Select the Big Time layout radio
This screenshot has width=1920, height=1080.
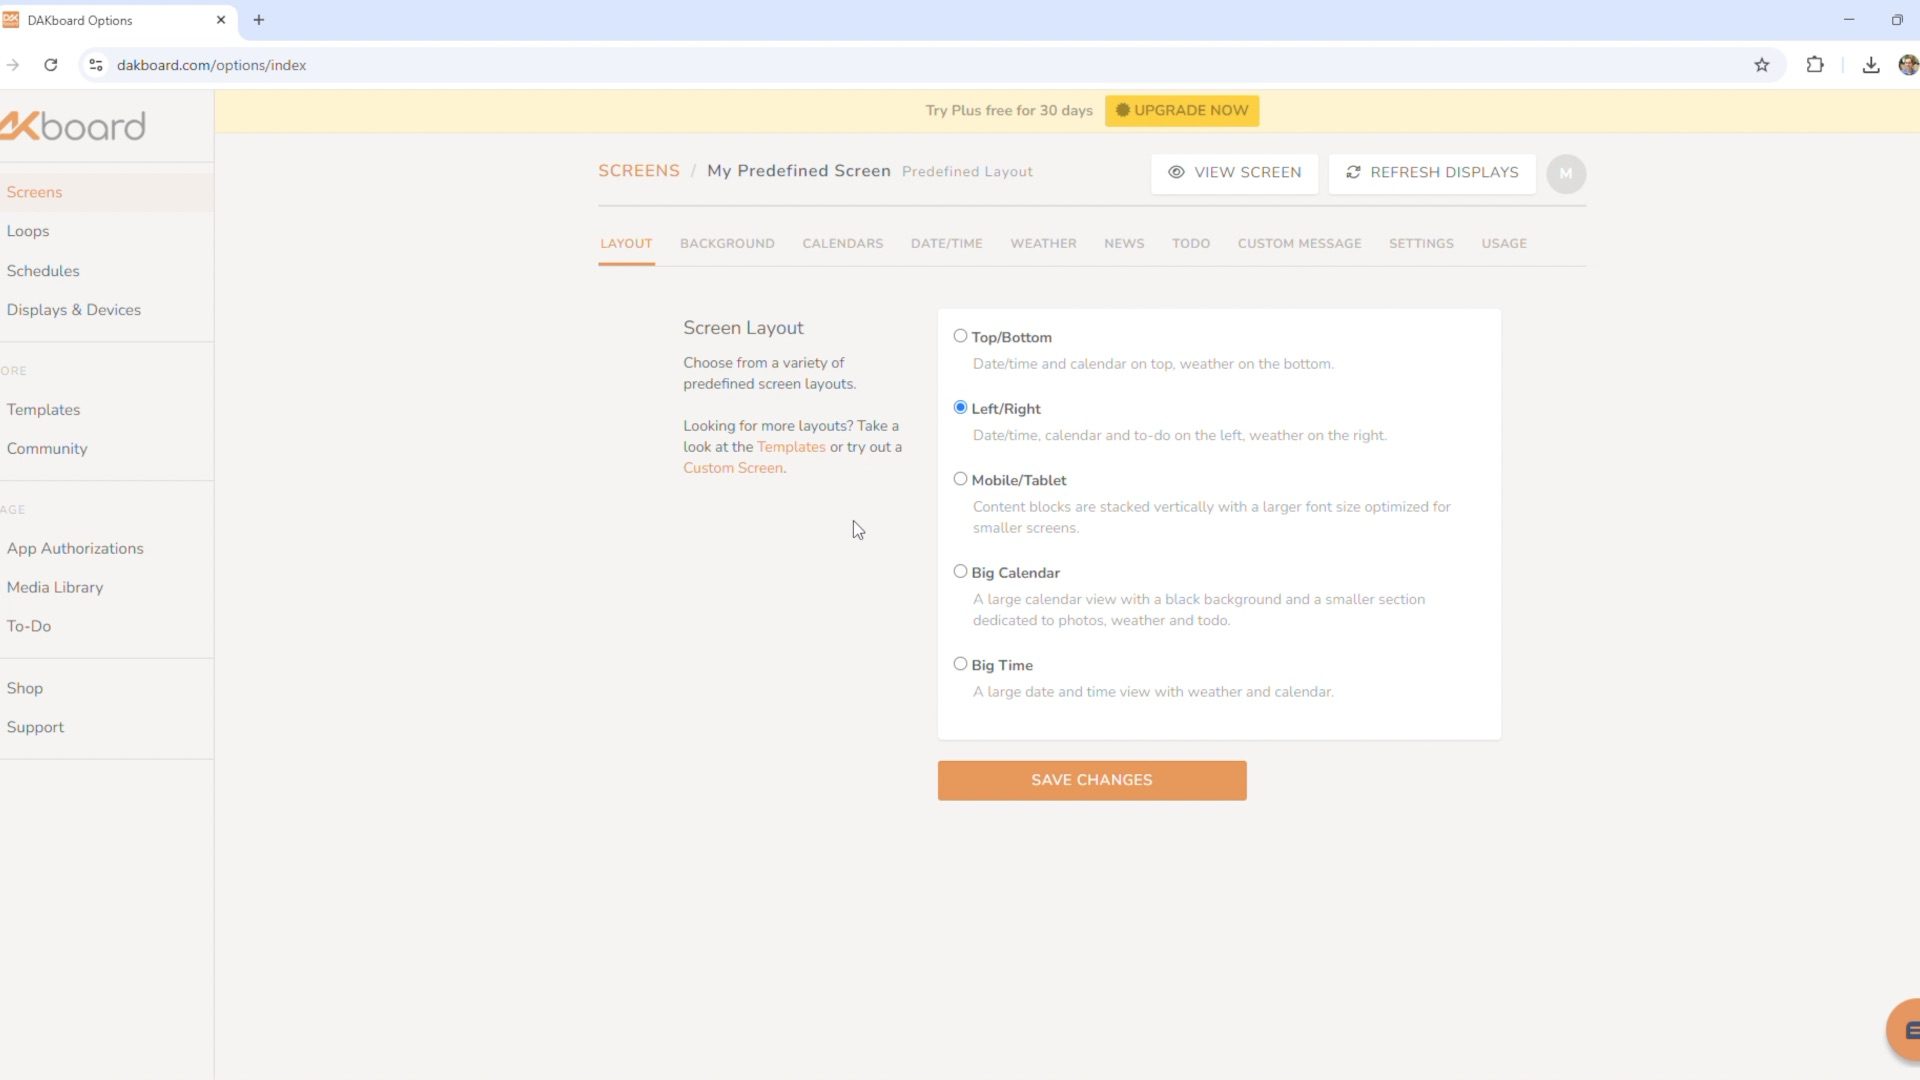960,664
